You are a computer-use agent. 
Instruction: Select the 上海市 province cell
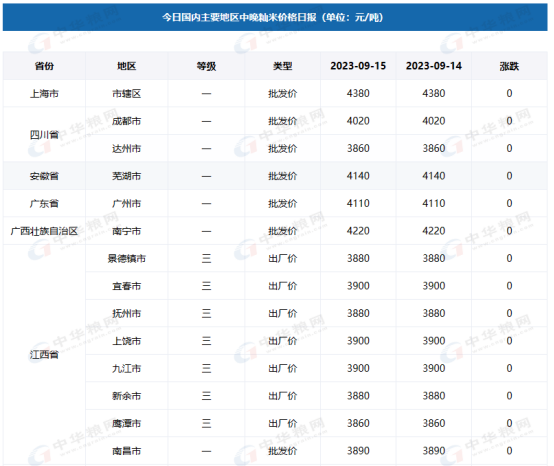point(44,94)
